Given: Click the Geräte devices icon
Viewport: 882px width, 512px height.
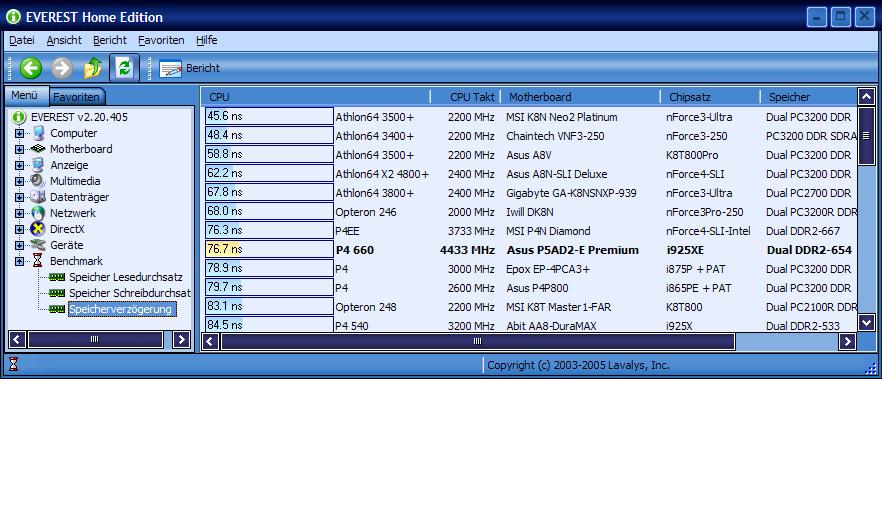Looking at the screenshot, I should [x=38, y=245].
